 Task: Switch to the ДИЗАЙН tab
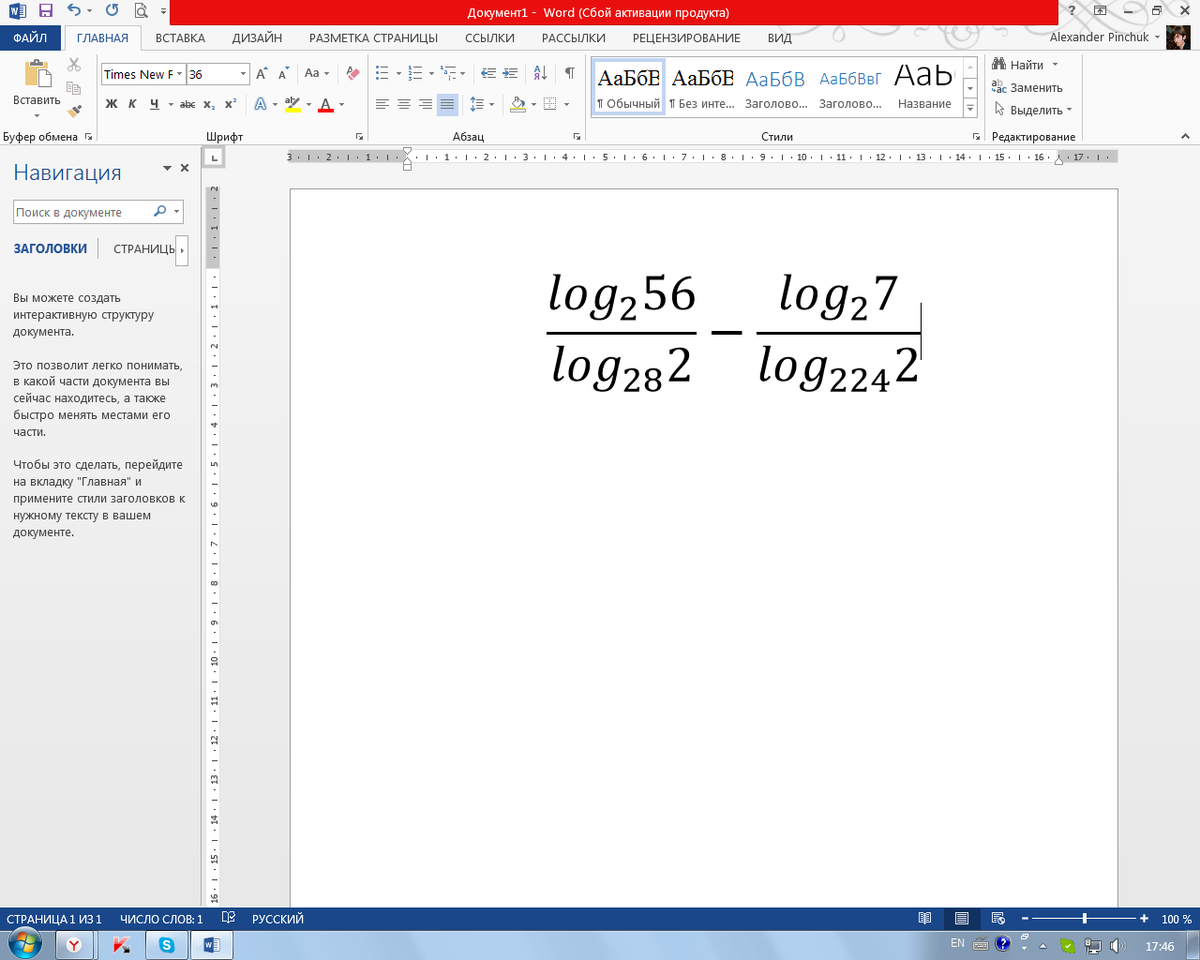pyautogui.click(x=257, y=38)
